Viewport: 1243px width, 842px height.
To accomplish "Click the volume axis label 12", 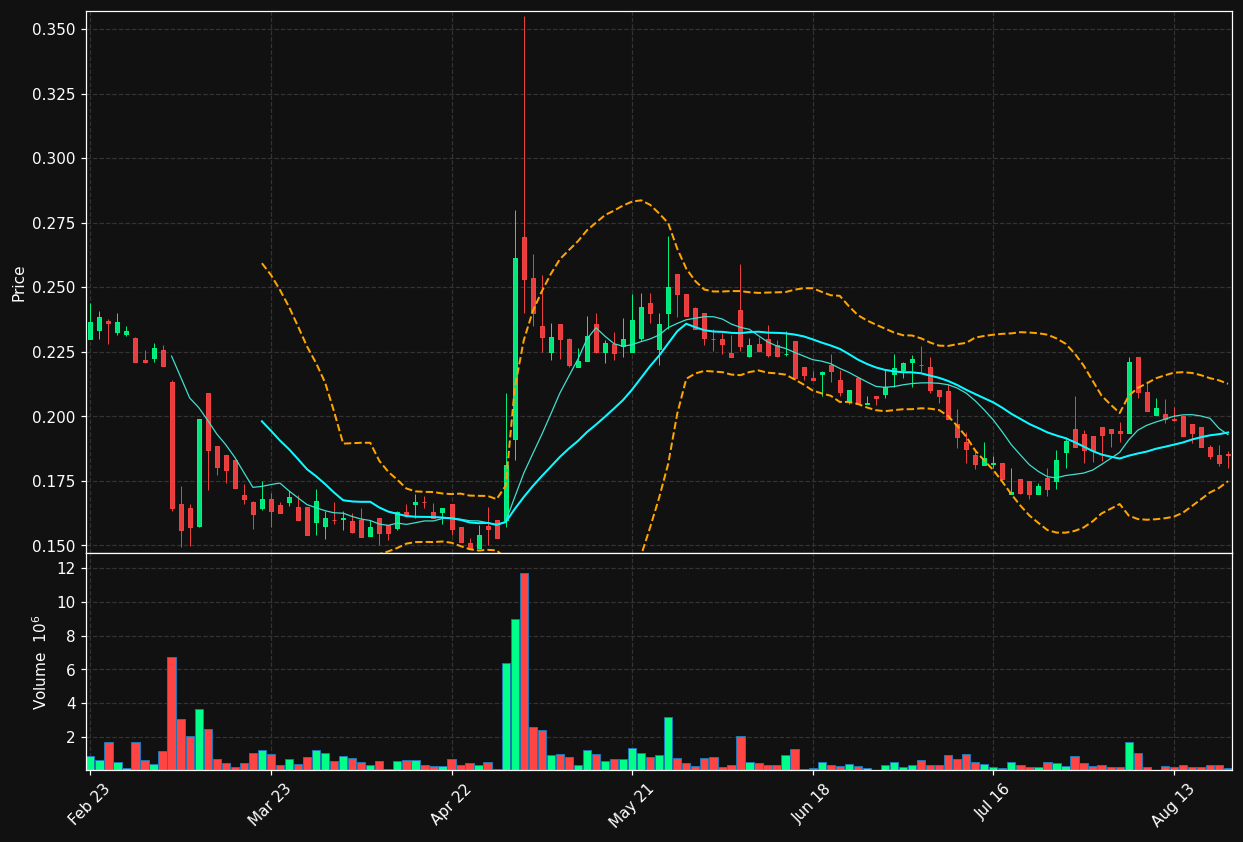I will coord(66,569).
